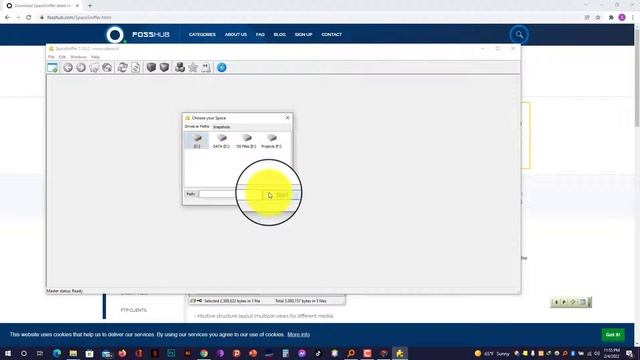Click the New View icon in SpaceSniffer toolbar
640x360 pixels.
click(53, 68)
